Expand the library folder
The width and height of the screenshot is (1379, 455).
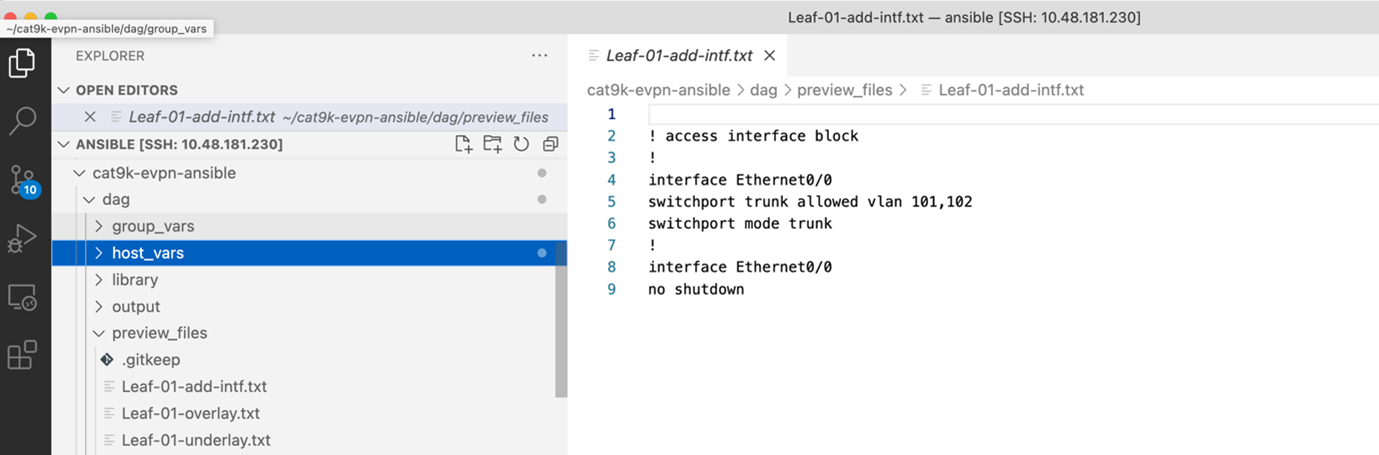[x=99, y=280]
